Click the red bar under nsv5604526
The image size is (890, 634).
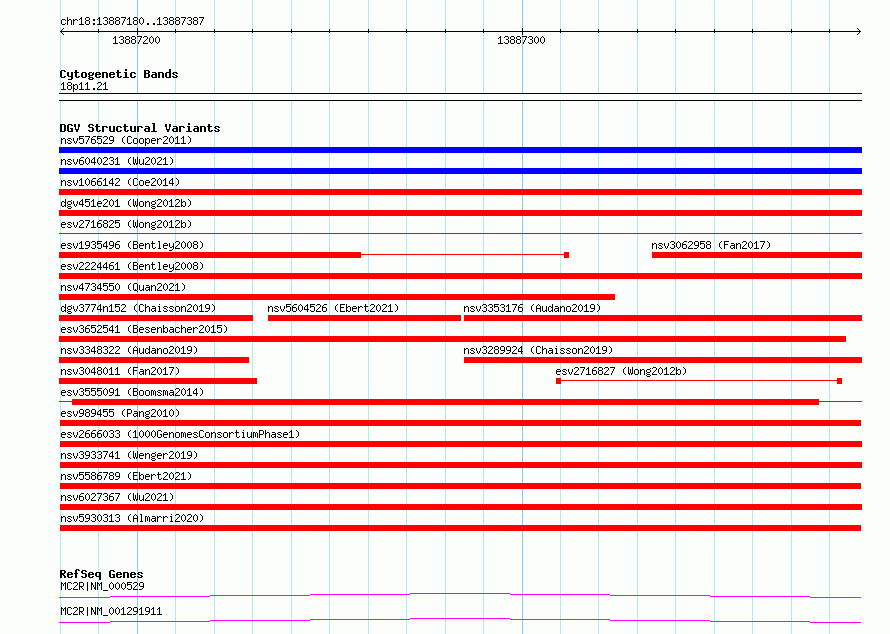(x=364, y=318)
